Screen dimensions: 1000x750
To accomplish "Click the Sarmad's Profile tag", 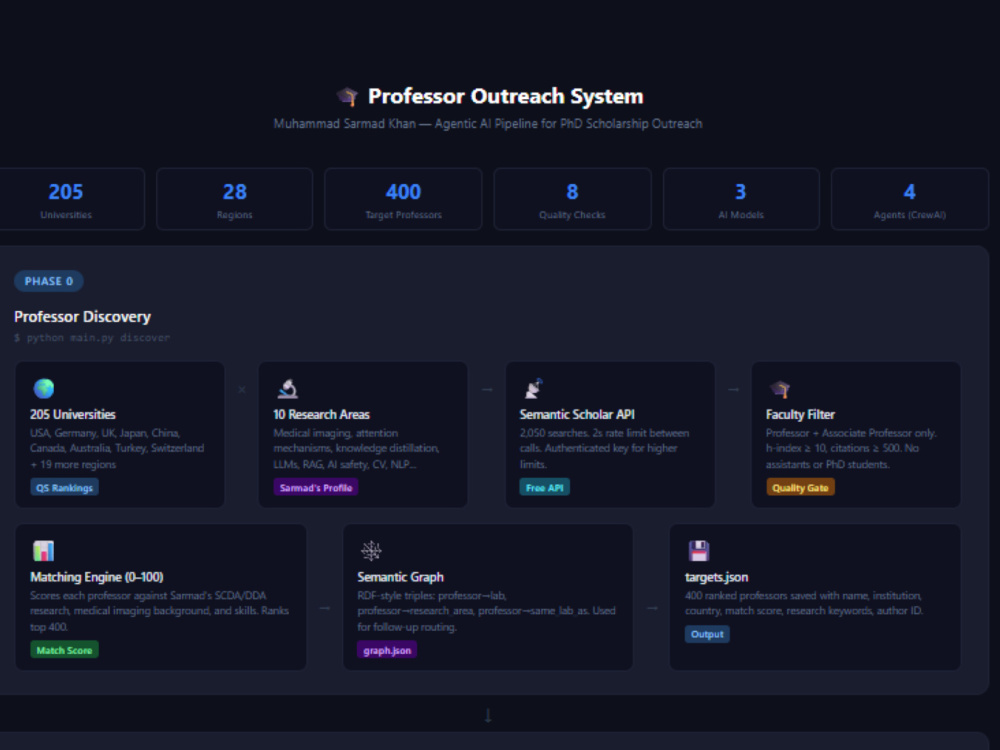I will 316,487.
